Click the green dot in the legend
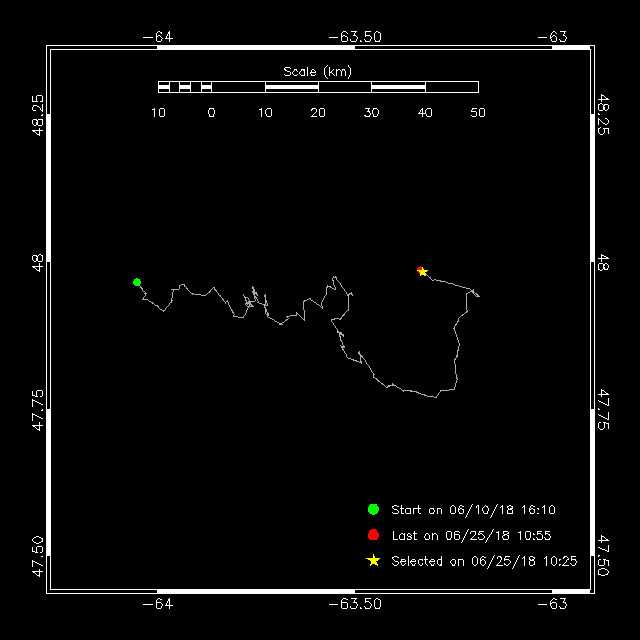 (x=373, y=509)
